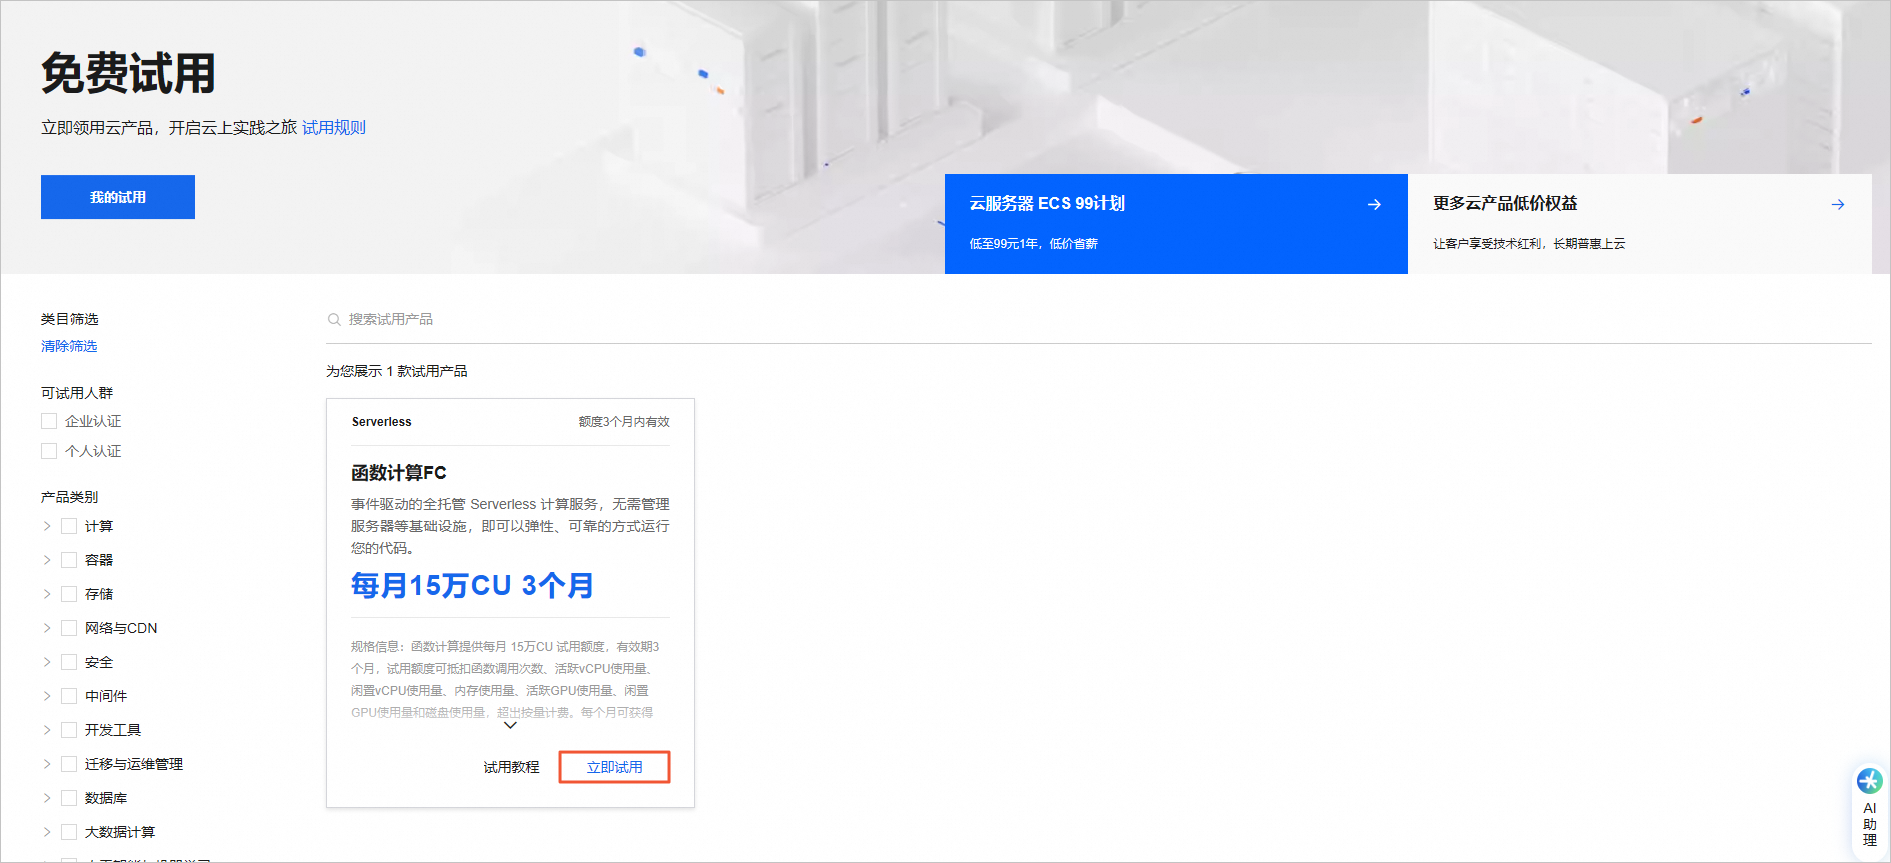Tick the 中间件 category checkbox
The image size is (1891, 863).
pyautogui.click(x=69, y=696)
